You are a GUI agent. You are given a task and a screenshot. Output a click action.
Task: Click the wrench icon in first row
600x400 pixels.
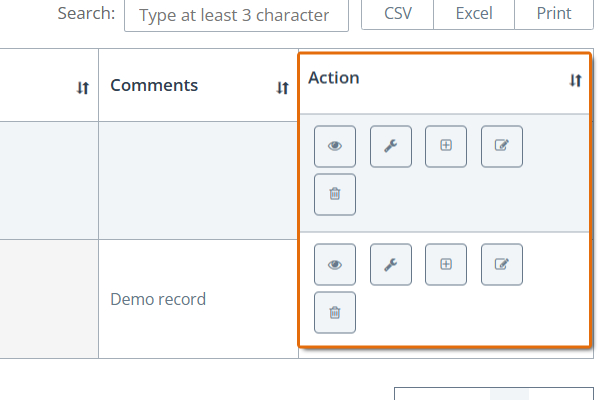(391, 146)
